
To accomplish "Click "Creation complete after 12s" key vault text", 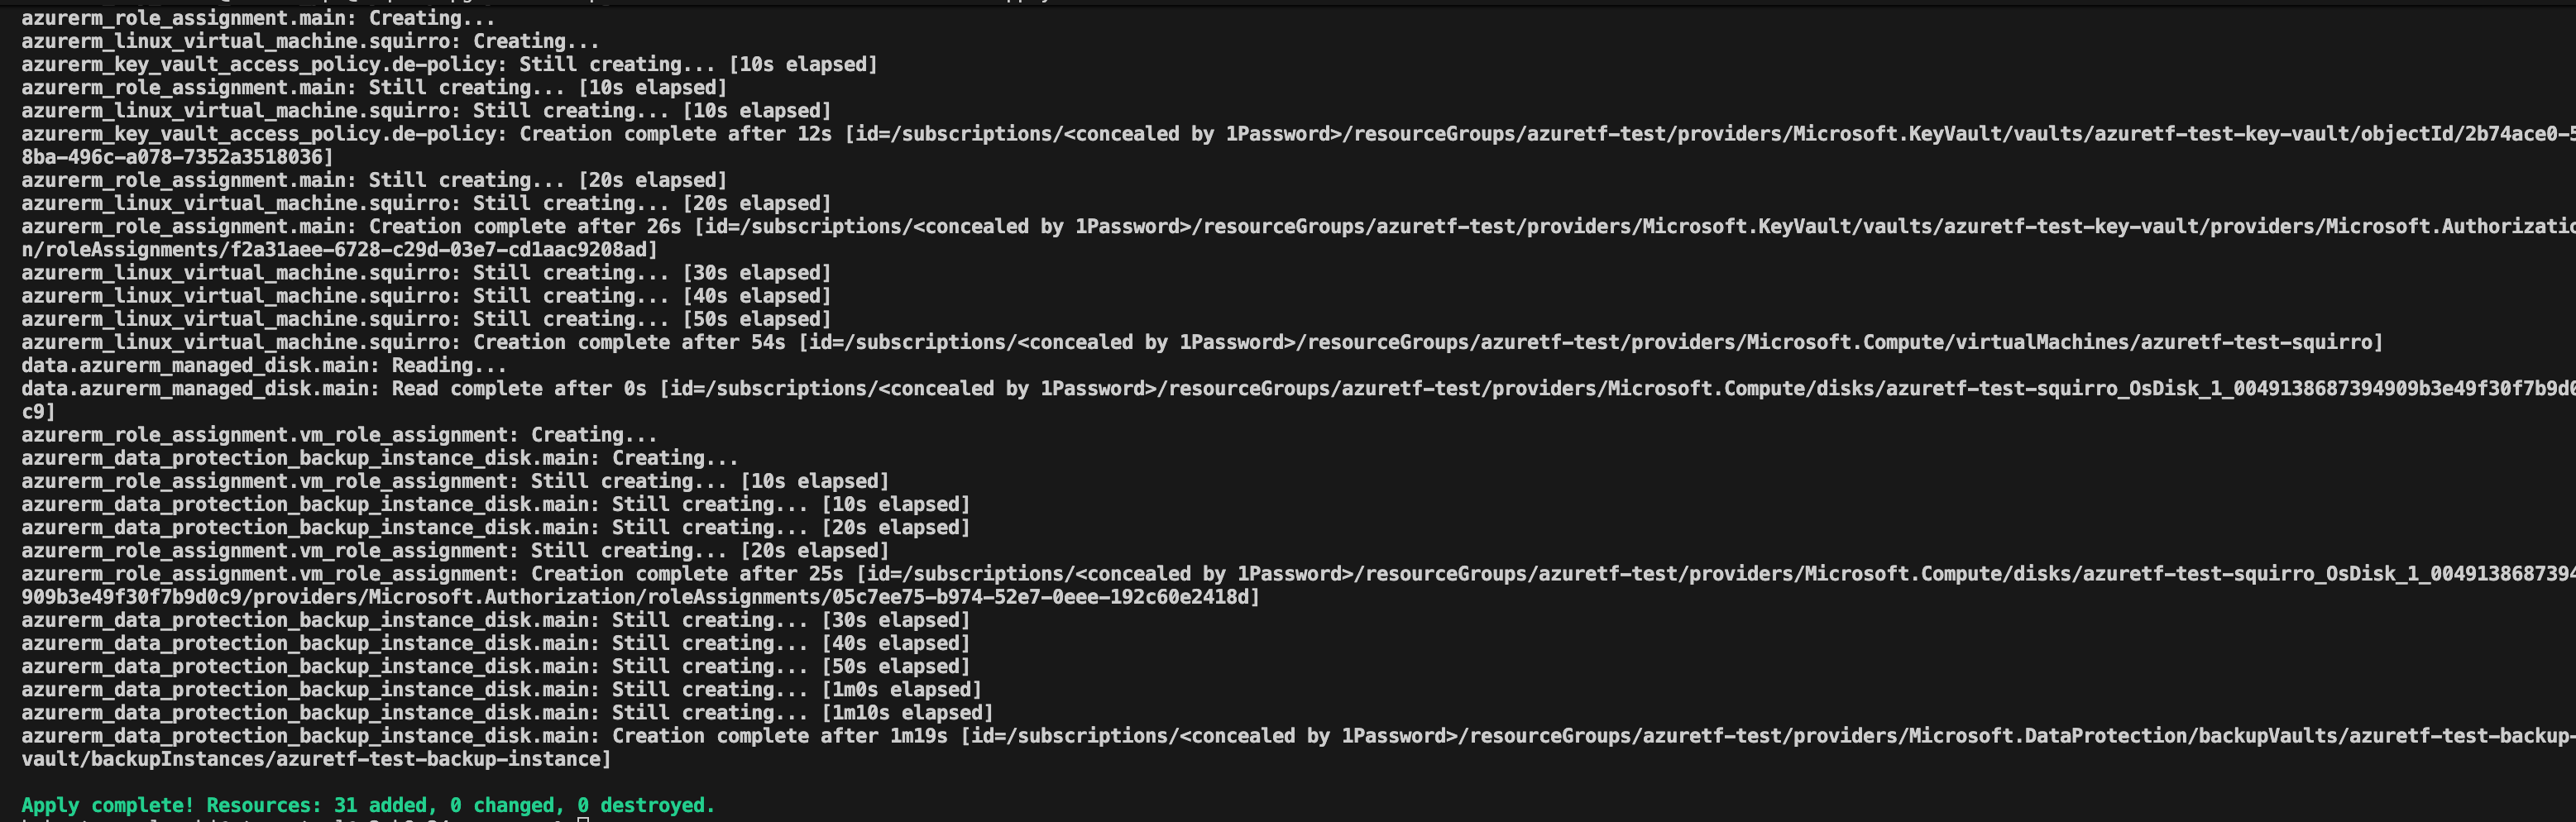I will pyautogui.click(x=675, y=134).
